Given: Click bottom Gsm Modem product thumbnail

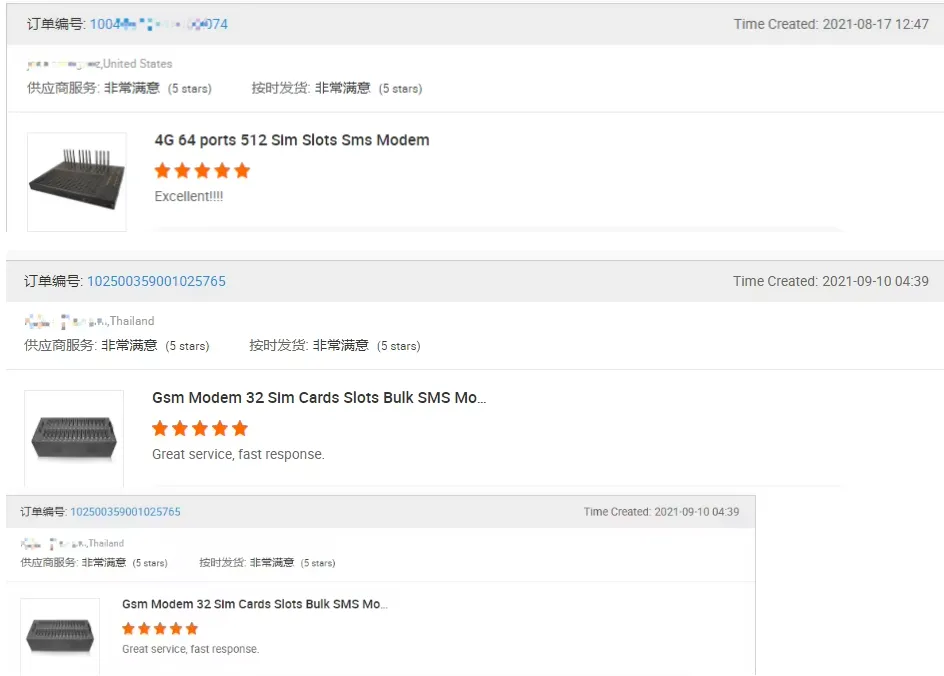Looking at the screenshot, I should pos(60,636).
